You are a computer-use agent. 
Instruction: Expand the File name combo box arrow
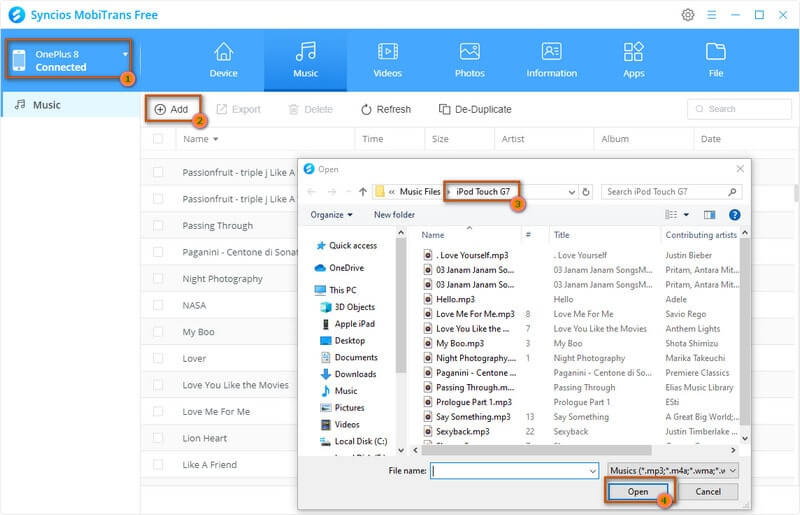coord(592,471)
